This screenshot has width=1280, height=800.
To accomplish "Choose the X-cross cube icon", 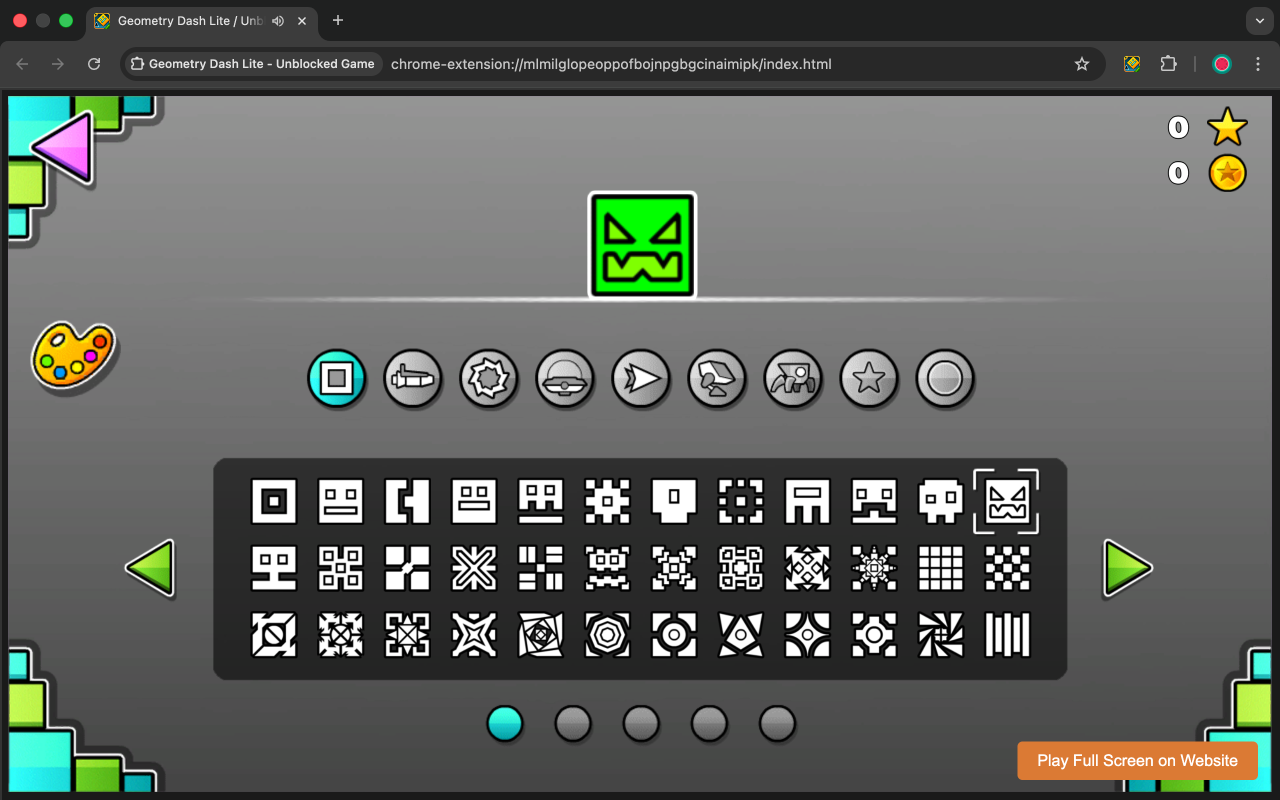I will click(x=474, y=568).
